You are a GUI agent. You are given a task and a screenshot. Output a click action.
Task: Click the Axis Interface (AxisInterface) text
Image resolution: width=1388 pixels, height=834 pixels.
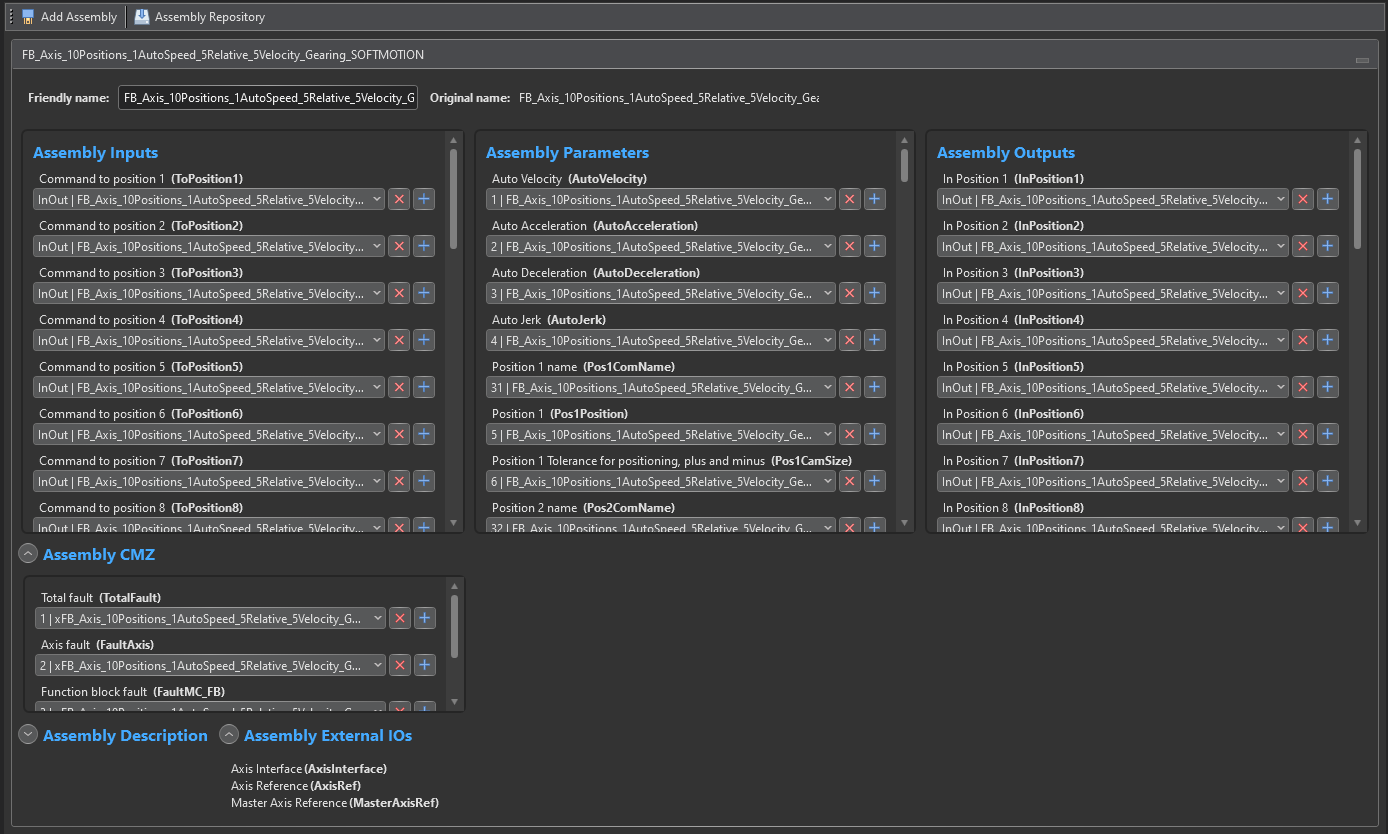pos(309,769)
